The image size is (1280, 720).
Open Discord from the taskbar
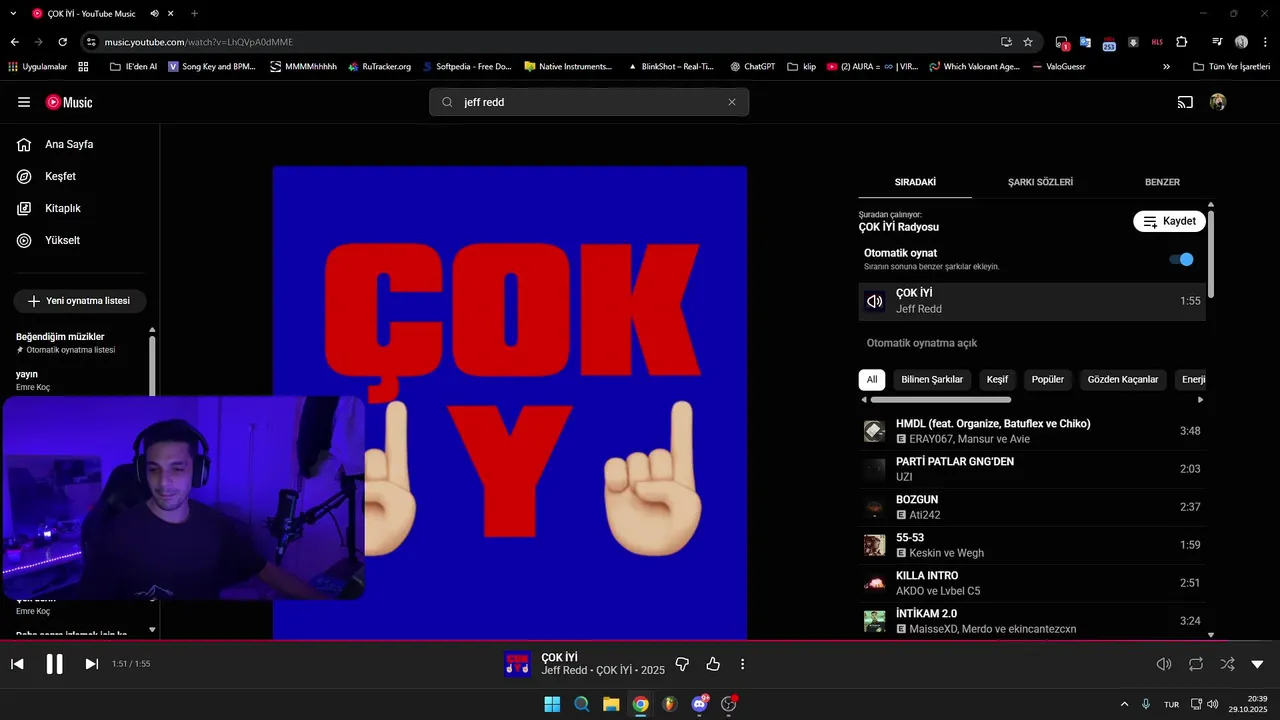click(x=700, y=704)
